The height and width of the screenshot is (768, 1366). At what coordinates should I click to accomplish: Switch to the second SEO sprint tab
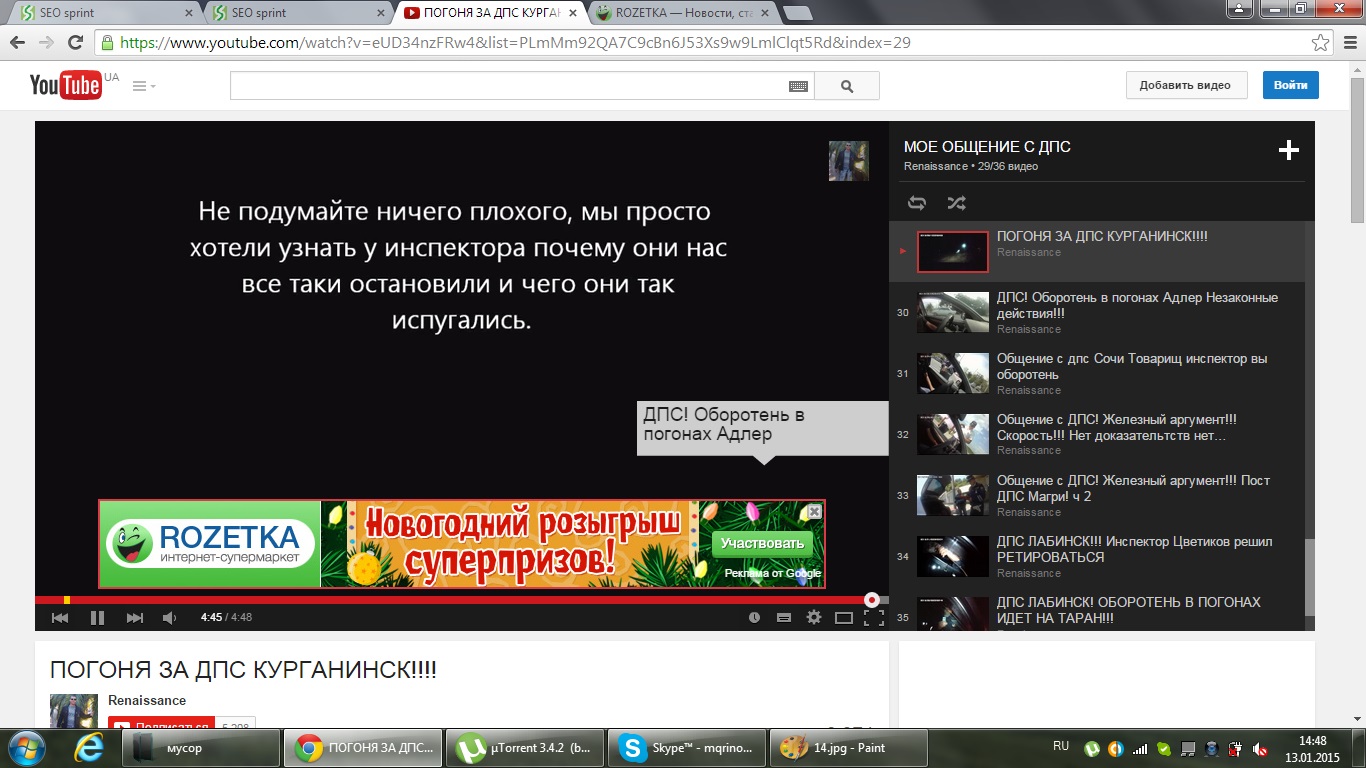click(298, 13)
